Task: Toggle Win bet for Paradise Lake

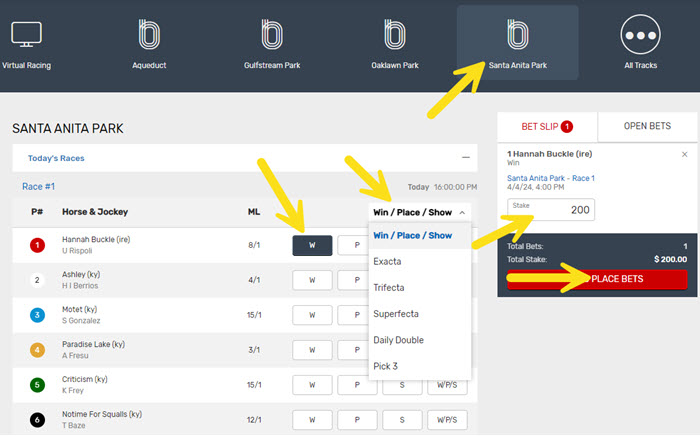Action: (x=312, y=350)
